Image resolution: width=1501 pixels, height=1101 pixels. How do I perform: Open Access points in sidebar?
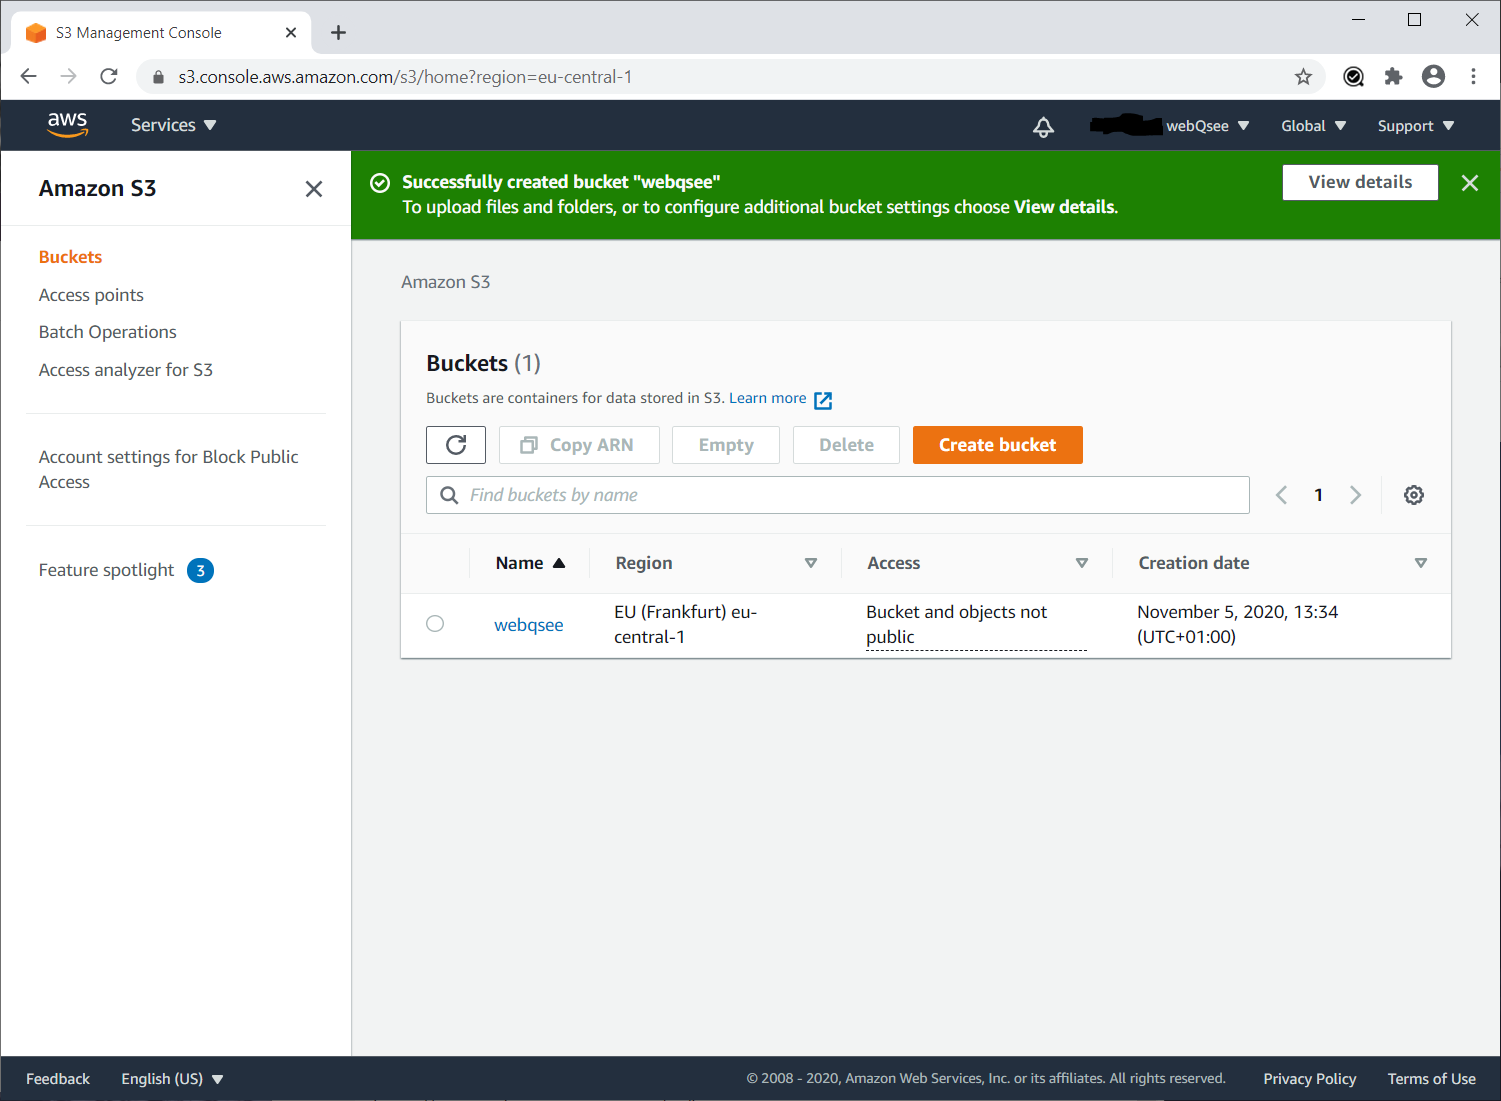[91, 295]
